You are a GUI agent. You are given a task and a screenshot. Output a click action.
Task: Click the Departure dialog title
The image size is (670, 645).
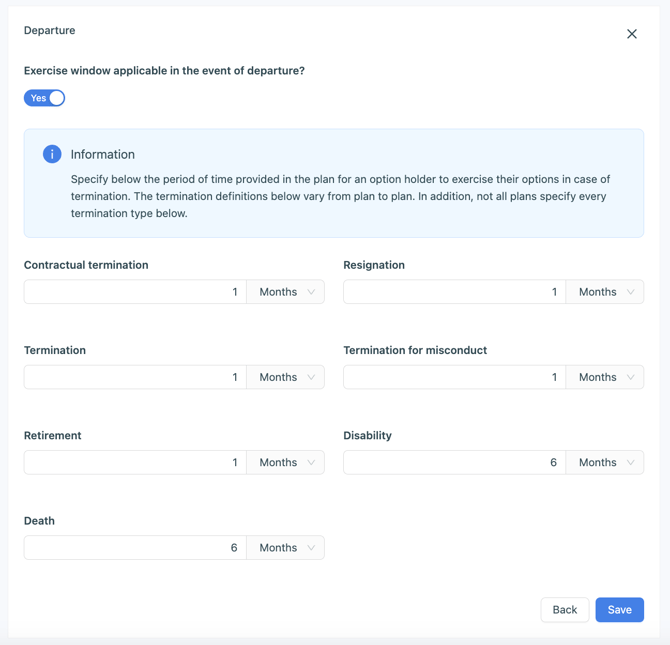click(x=50, y=31)
